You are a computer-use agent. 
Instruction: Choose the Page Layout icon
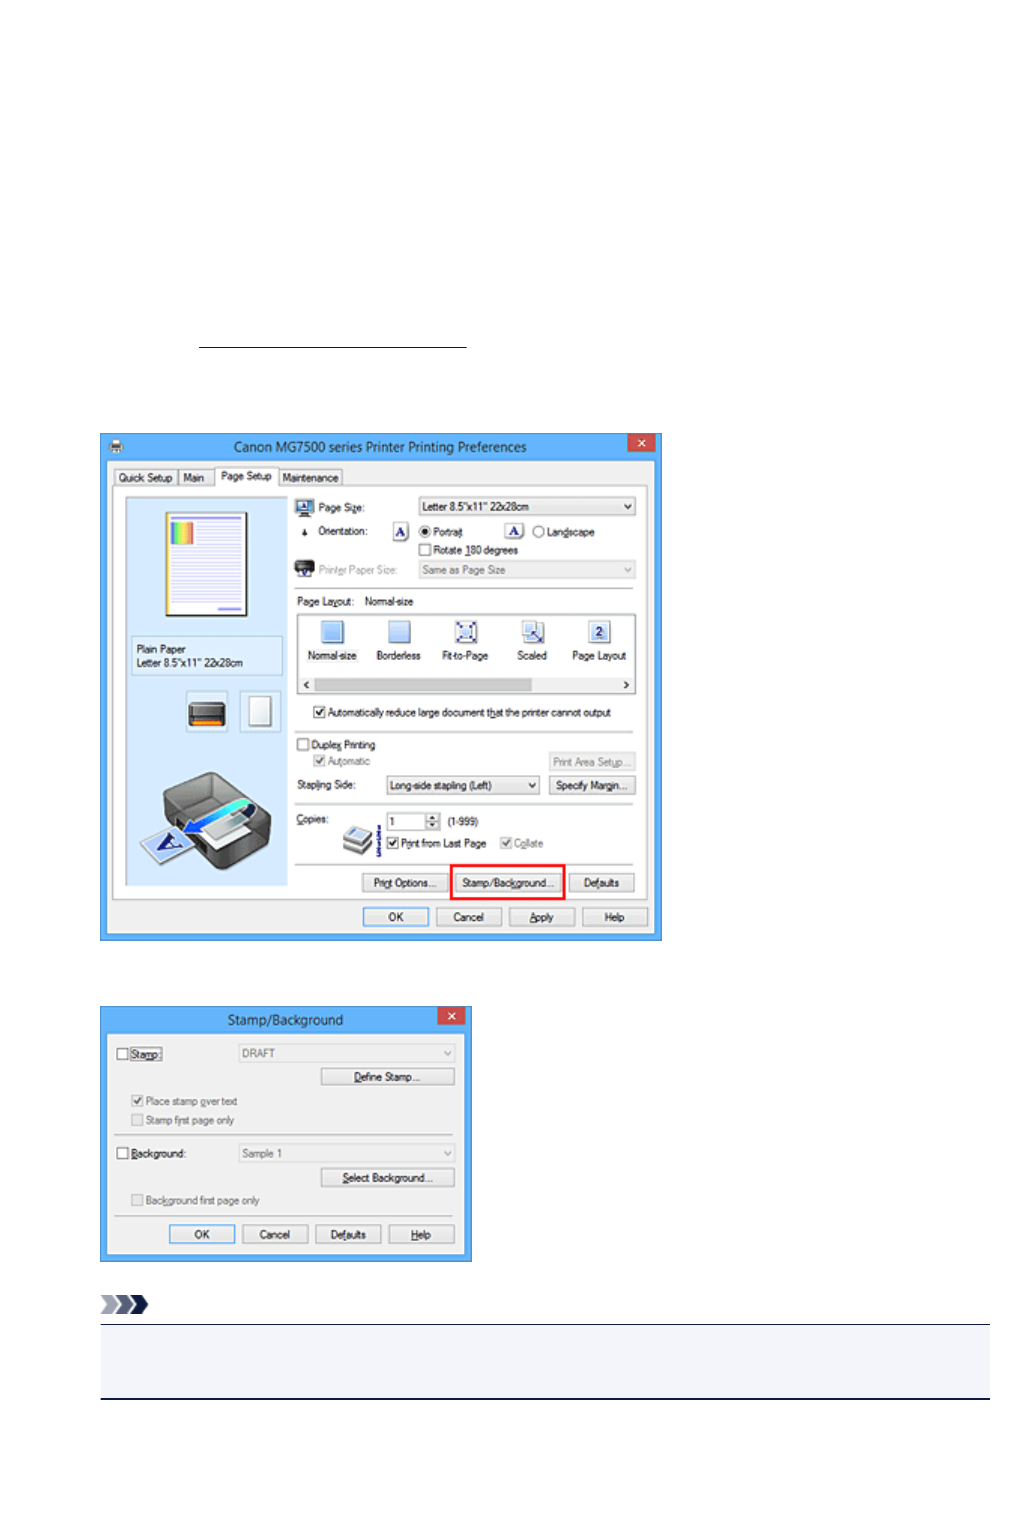pyautogui.click(x=599, y=632)
